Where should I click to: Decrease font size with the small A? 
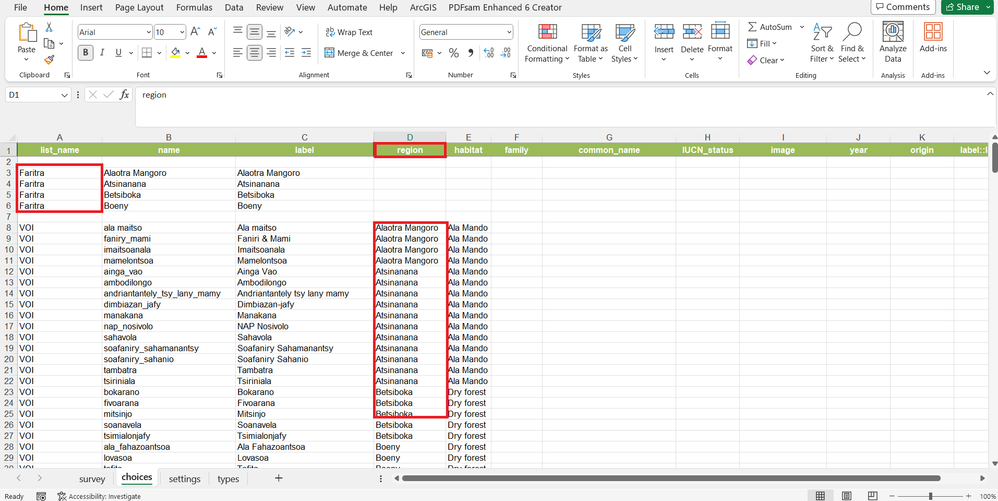click(x=211, y=32)
